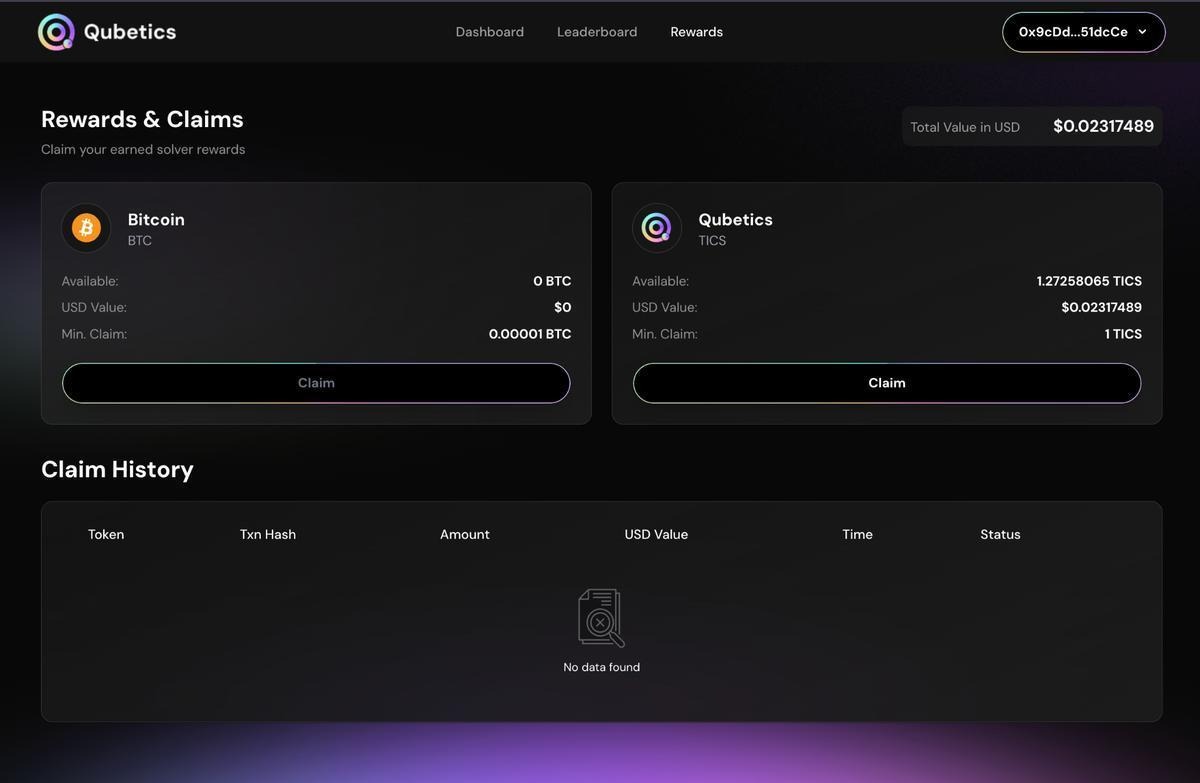Click the orange Bitcoin coin icon
This screenshot has width=1200, height=783.
point(86,228)
